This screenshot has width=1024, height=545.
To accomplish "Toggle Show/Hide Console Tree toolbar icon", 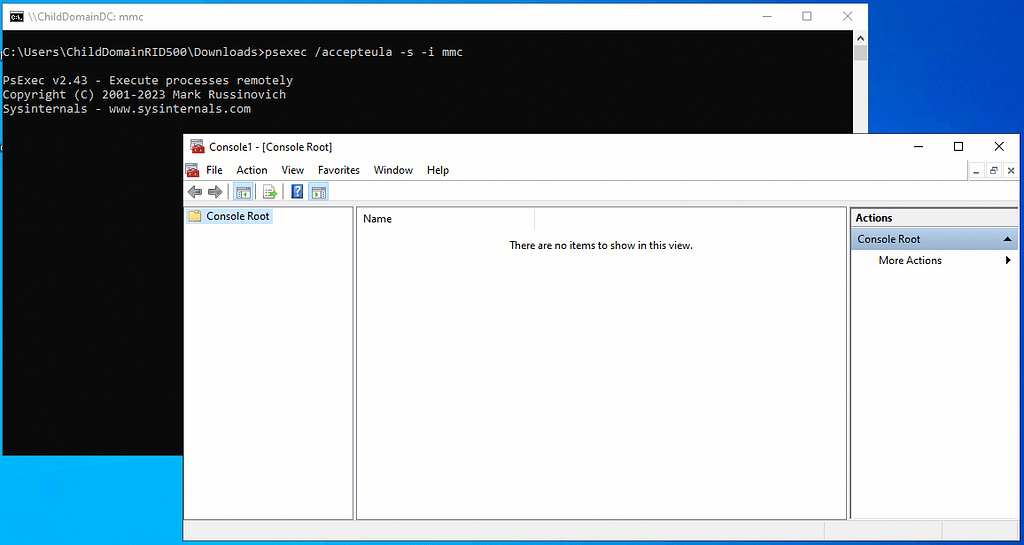I will pyautogui.click(x=243, y=192).
